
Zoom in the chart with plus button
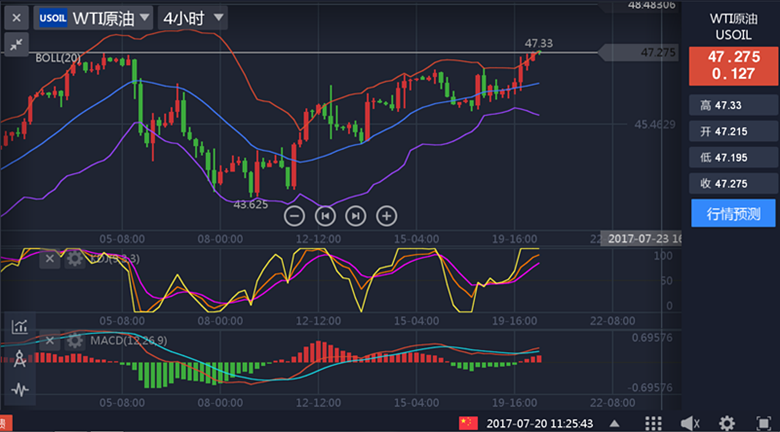point(386,215)
